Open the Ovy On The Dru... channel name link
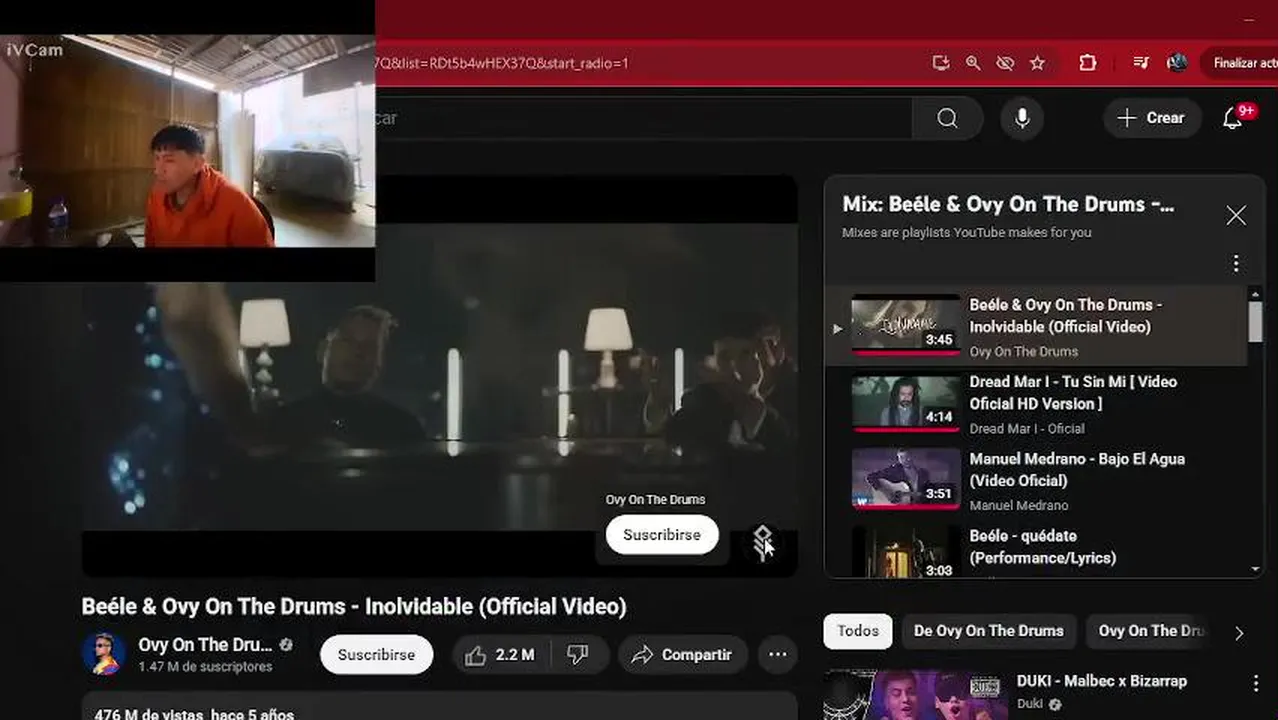The height and width of the screenshot is (720, 1278). pyautogui.click(x=205, y=645)
